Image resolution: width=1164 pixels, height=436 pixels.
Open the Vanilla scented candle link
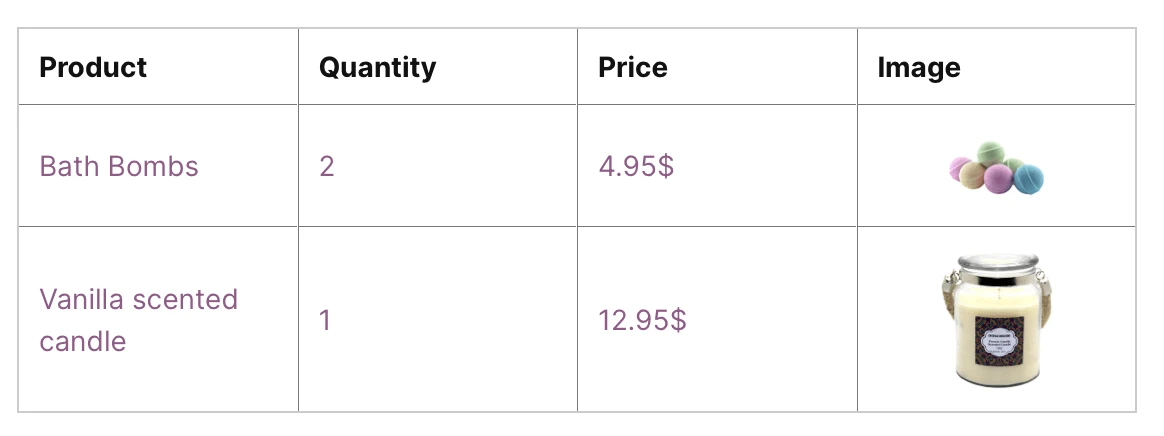[138, 320]
